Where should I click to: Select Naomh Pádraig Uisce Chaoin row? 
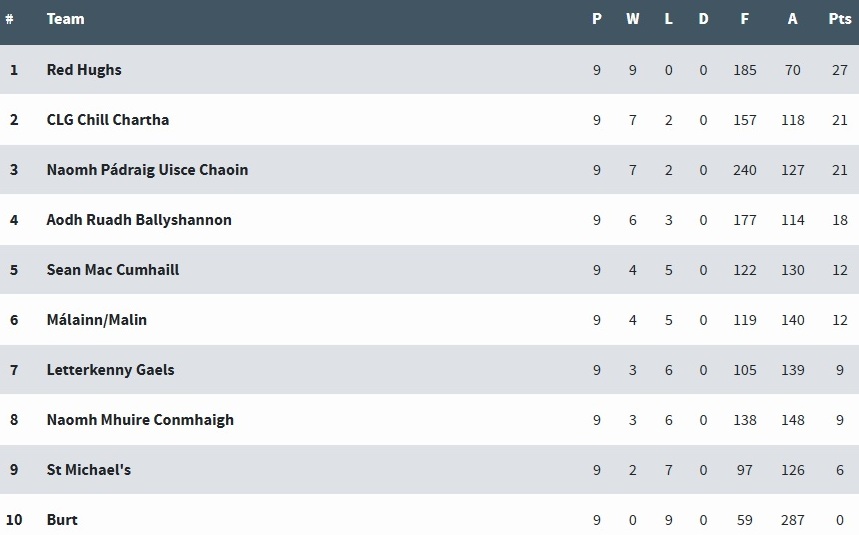[x=430, y=170]
